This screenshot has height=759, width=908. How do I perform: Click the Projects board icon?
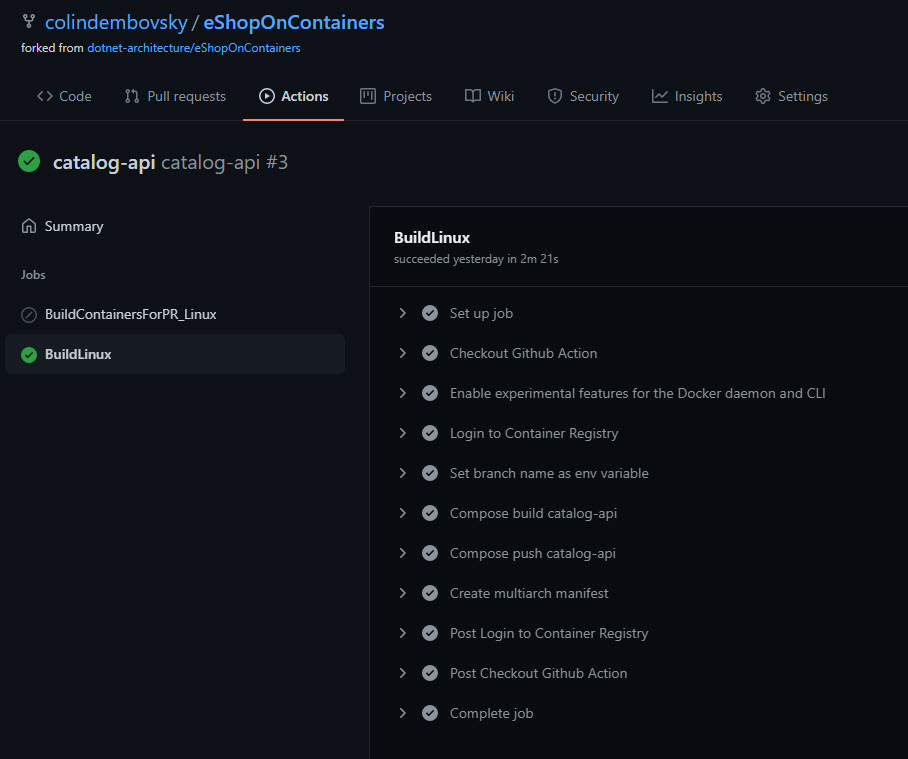click(x=368, y=96)
